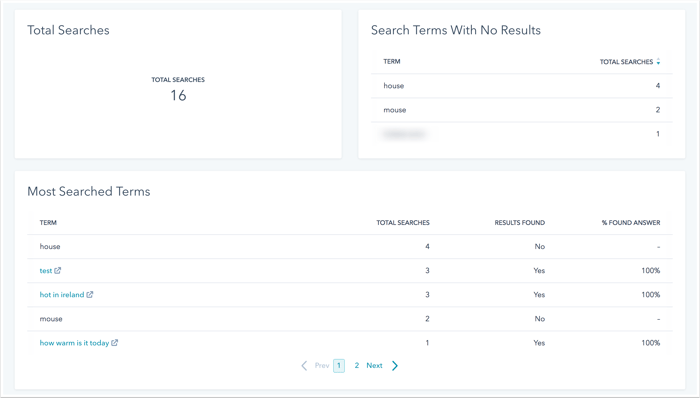Viewport: 700px width, 398px height.
Task: Click Search Terms With No Results title
Action: pos(456,30)
